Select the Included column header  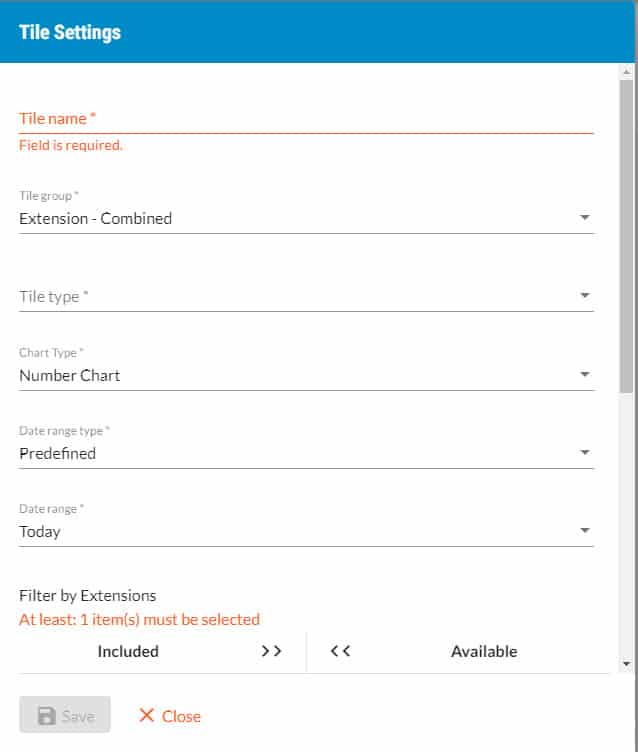(x=128, y=651)
